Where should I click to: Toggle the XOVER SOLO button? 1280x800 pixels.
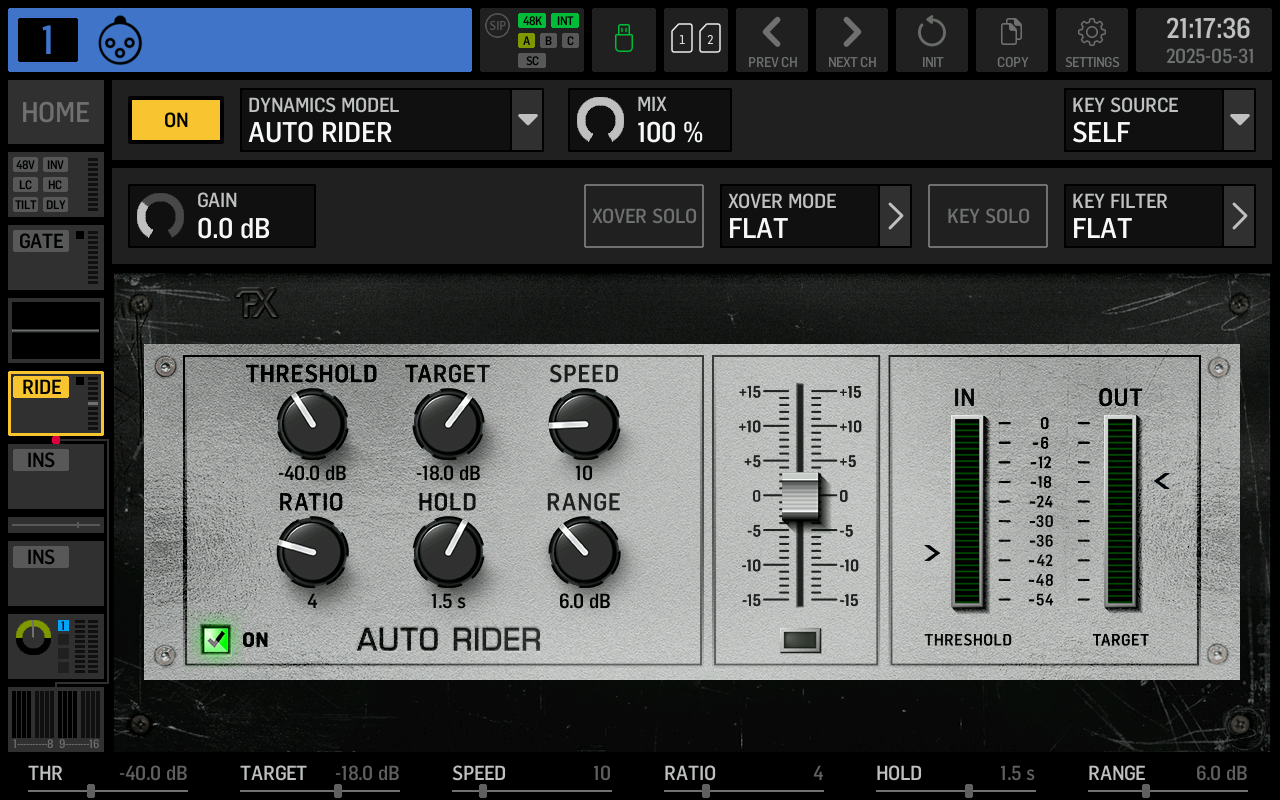point(644,216)
